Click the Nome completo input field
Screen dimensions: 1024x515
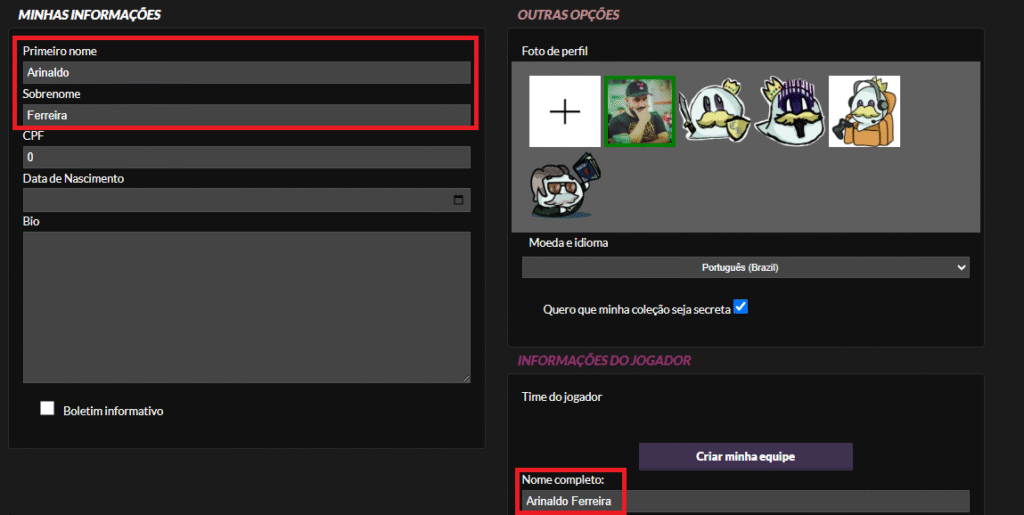click(x=746, y=501)
